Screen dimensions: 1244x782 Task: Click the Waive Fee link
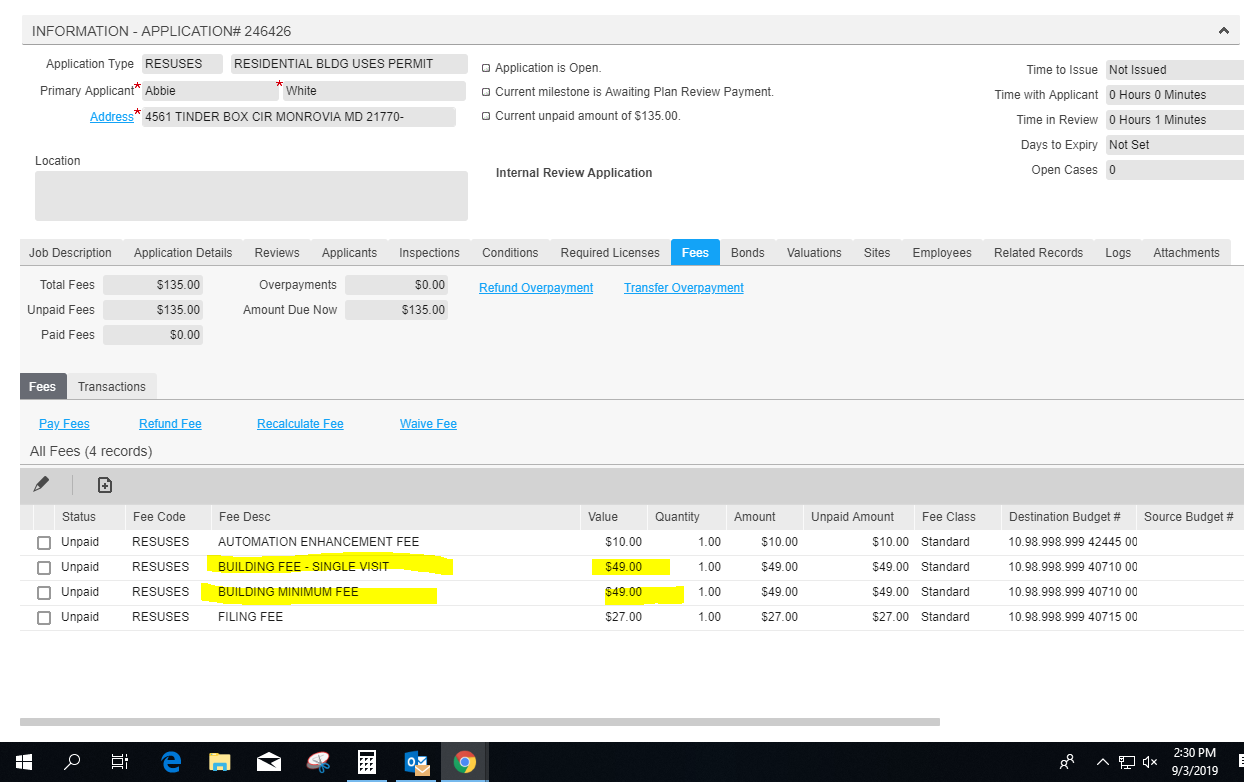tap(428, 424)
